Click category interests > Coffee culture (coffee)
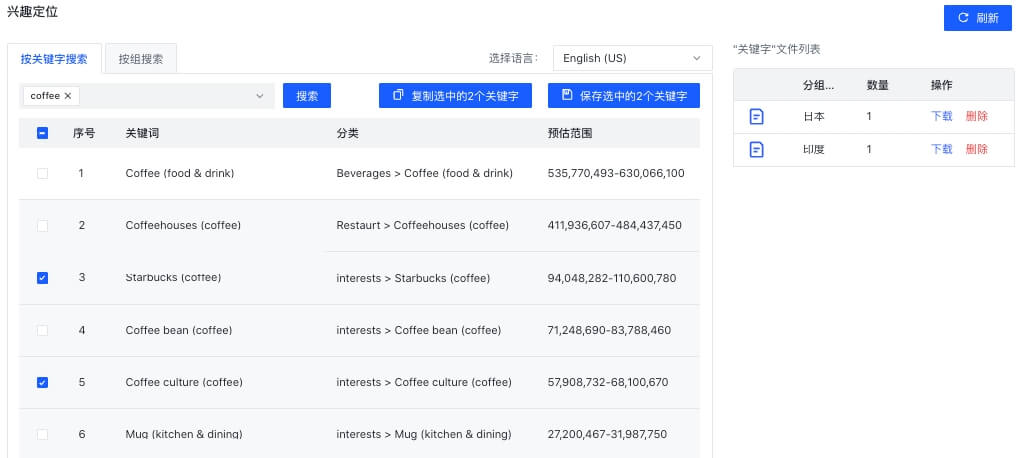This screenshot has width=1026, height=458. click(x=424, y=383)
